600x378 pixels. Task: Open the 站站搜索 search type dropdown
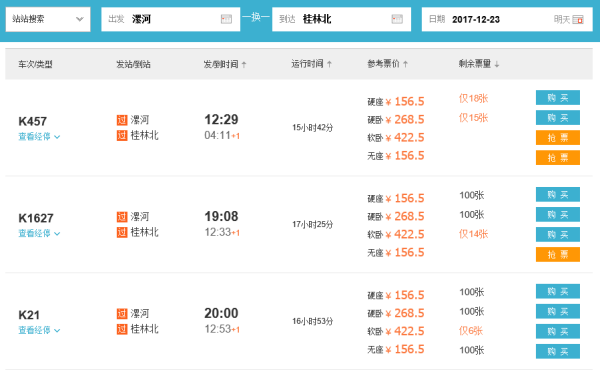pyautogui.click(x=48, y=19)
